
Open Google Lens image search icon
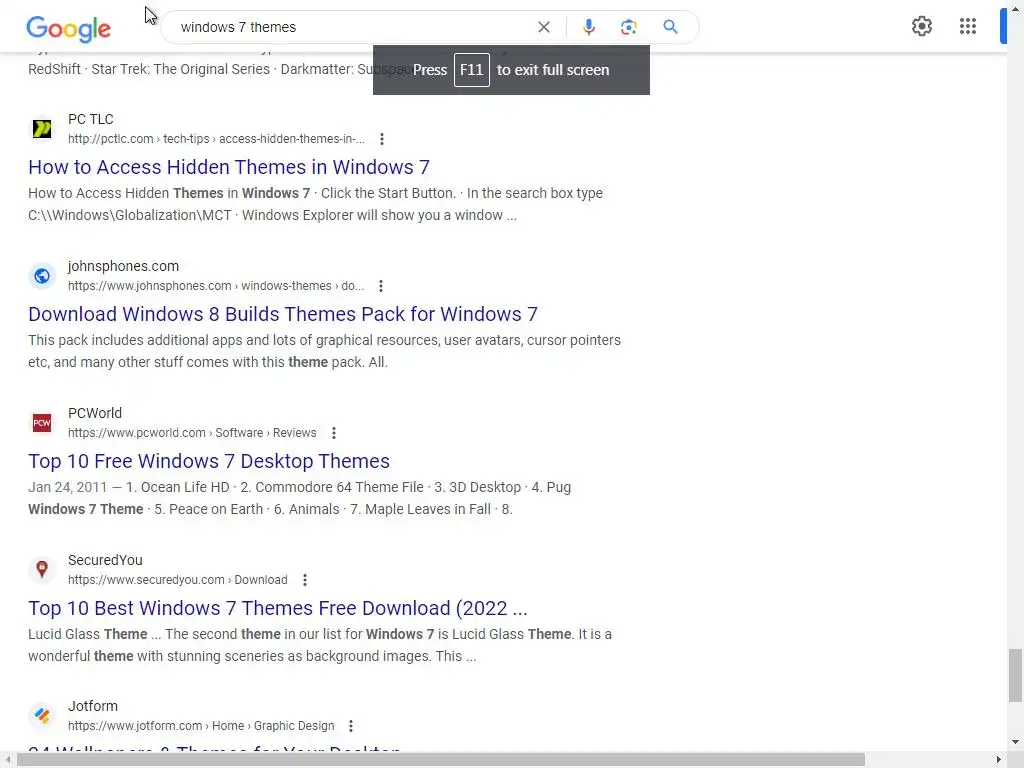coord(628,27)
